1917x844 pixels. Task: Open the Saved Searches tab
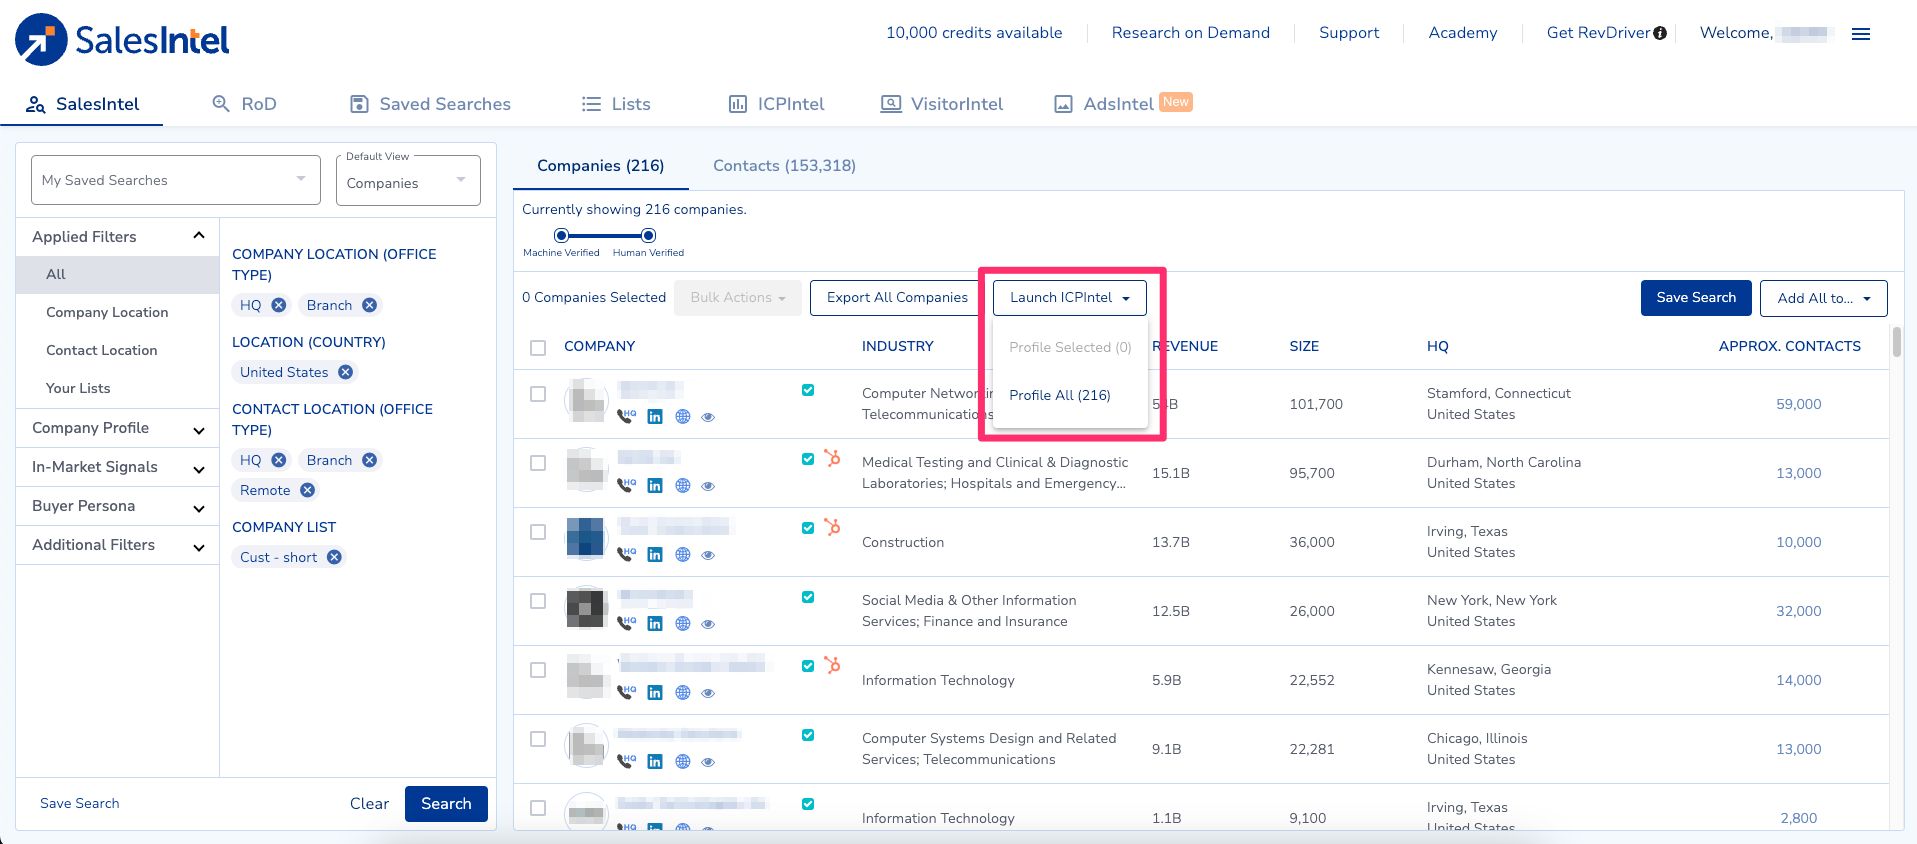point(430,104)
